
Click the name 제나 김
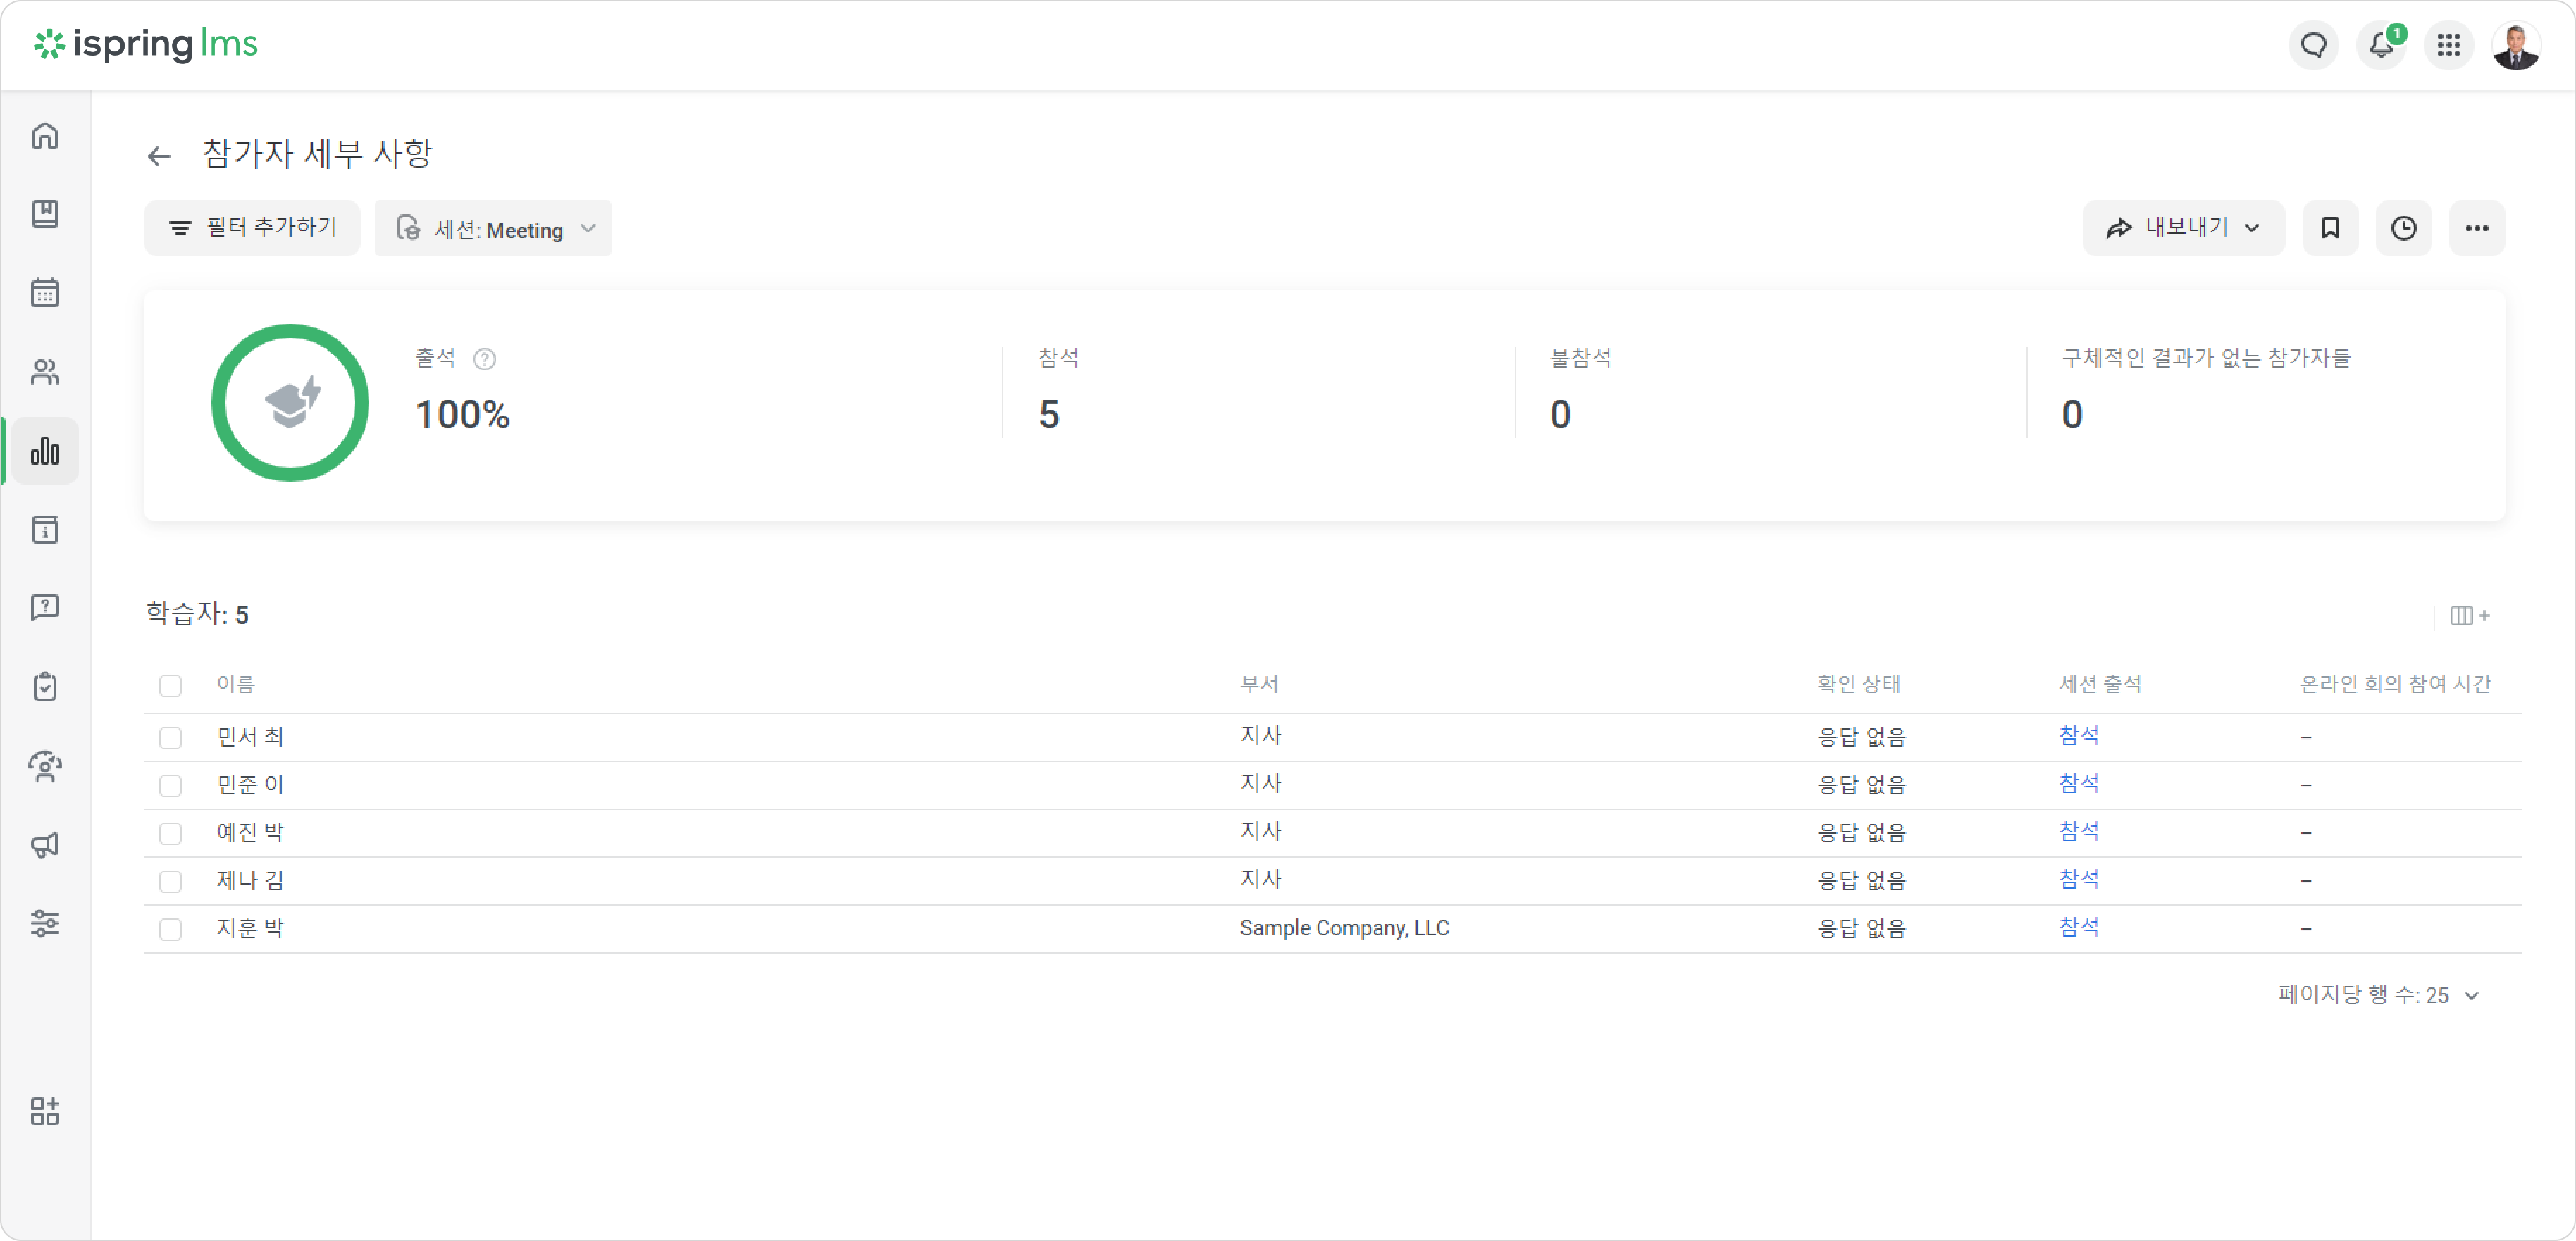[250, 881]
